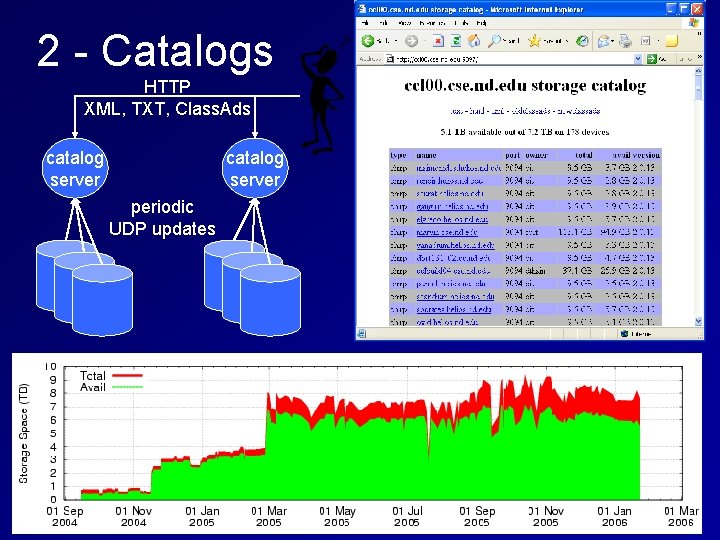
Task: Open the host link in the dthain row
Action: (453, 271)
